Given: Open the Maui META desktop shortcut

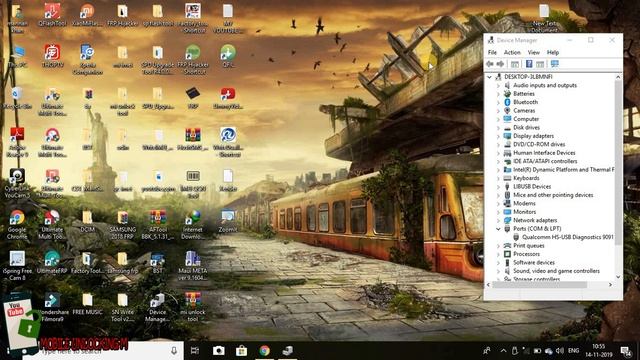Looking at the screenshot, I should pyautogui.click(x=193, y=266).
